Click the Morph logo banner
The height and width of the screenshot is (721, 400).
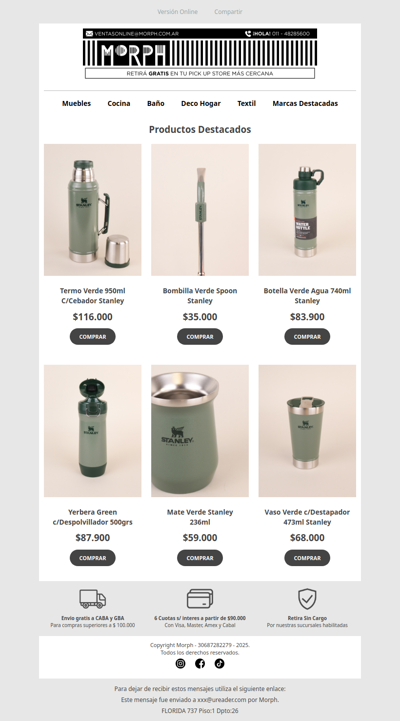[200, 53]
